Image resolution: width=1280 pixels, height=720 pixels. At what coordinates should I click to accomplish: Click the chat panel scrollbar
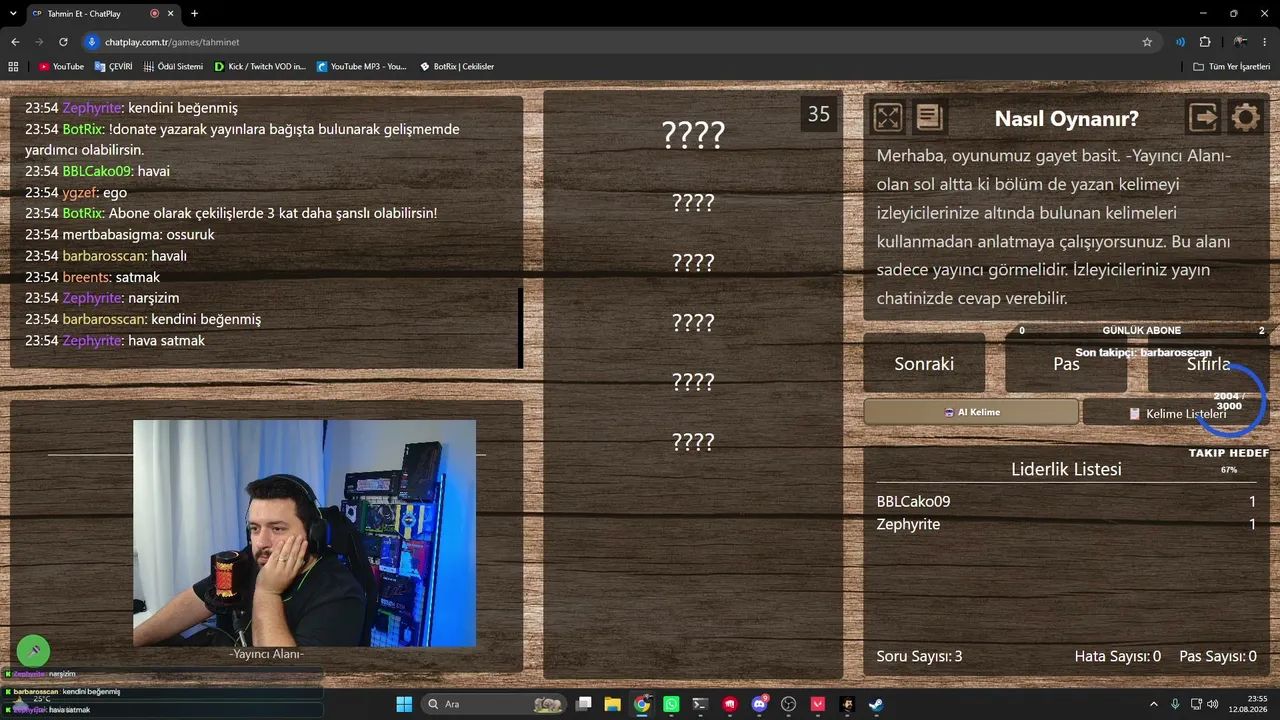[520, 328]
